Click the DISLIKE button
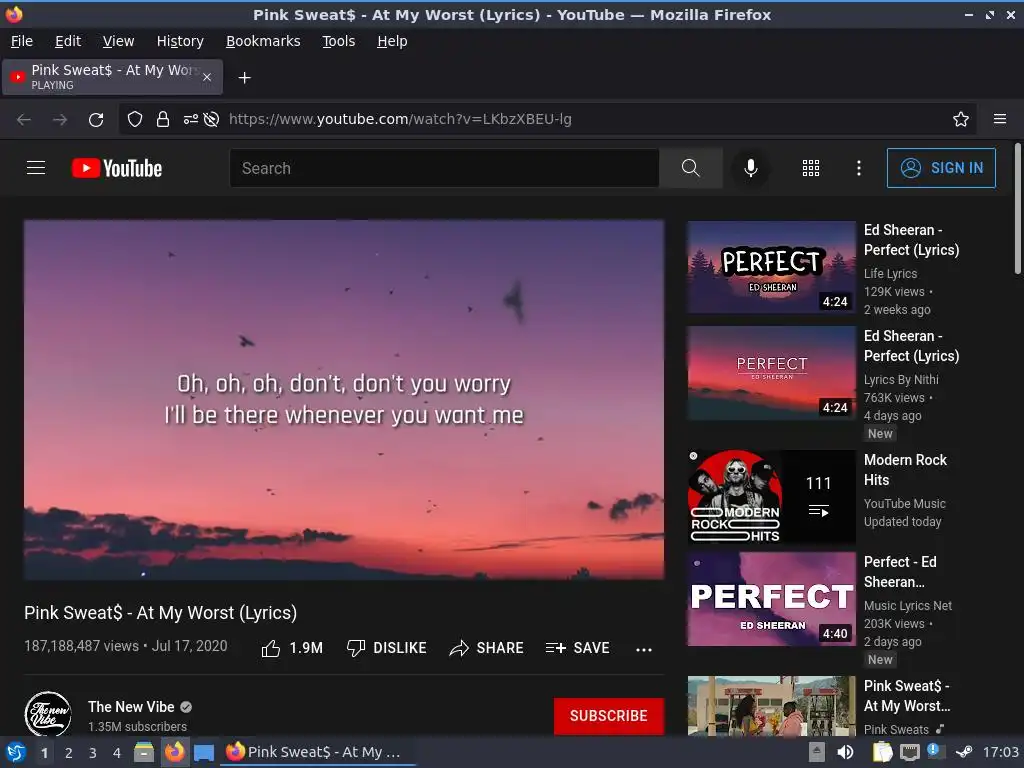Viewport: 1024px width, 768px height. (x=387, y=648)
